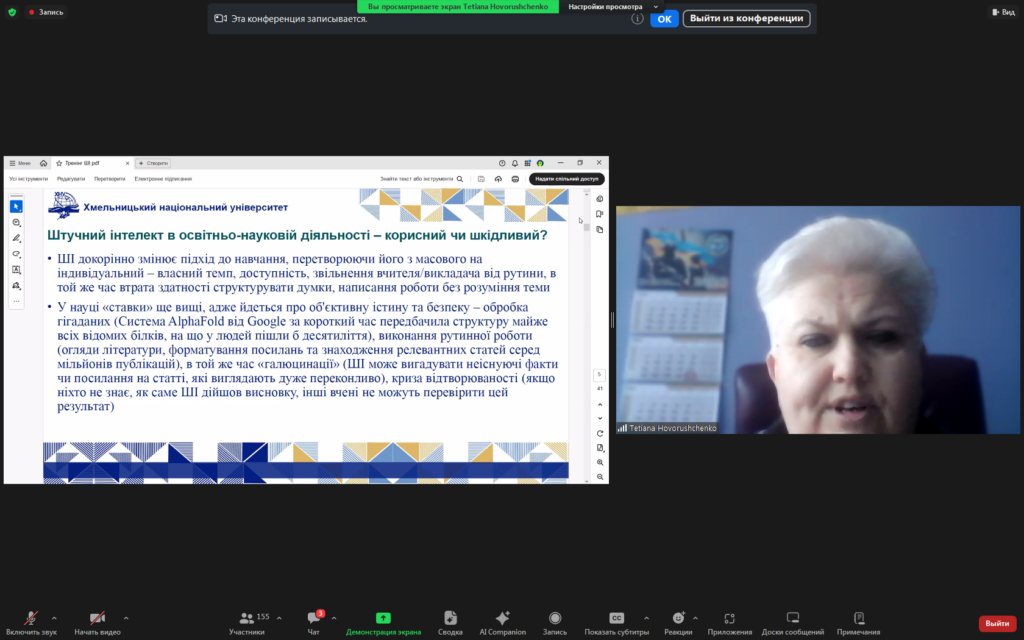Open Доски сообщений whiteboards
The image size is (1024, 640).
(x=792, y=620)
